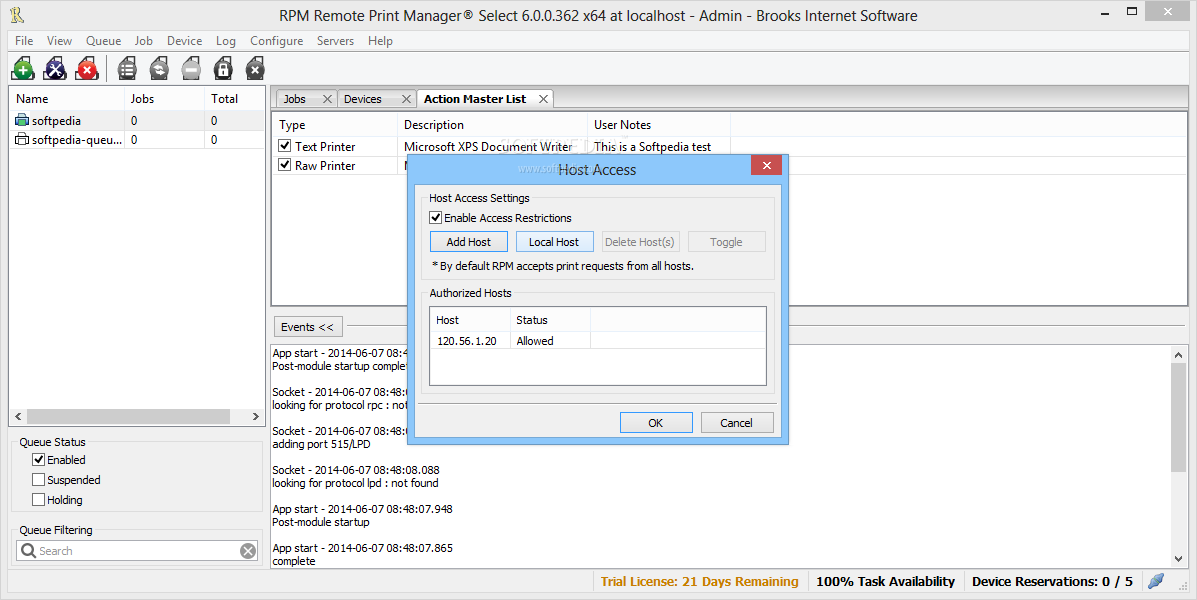
Task: Click the gray minus toolbar icon
Action: point(191,69)
